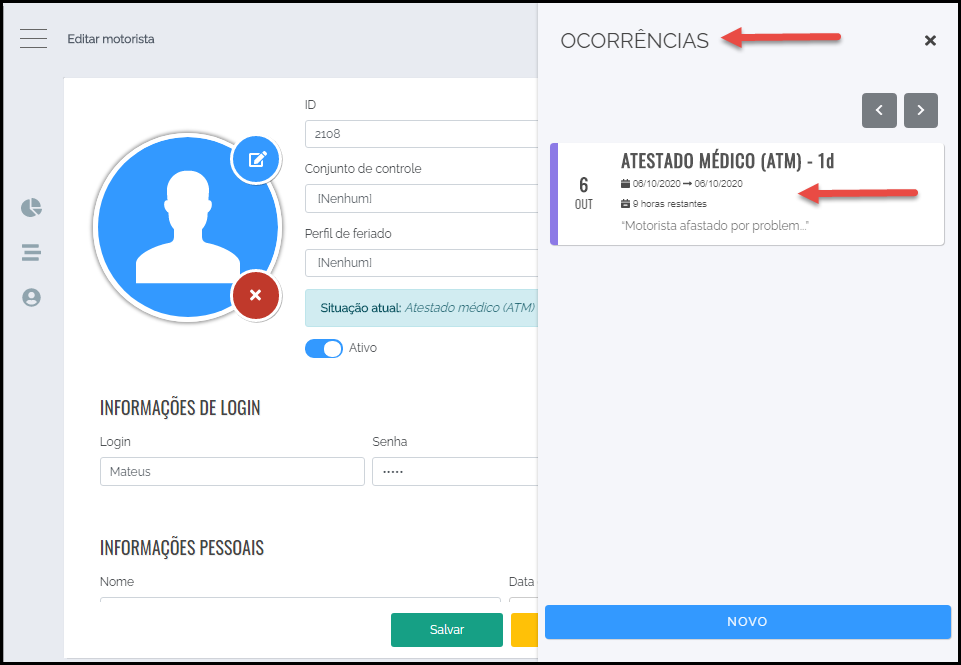
Task: Click the Salvar button
Action: click(x=446, y=630)
